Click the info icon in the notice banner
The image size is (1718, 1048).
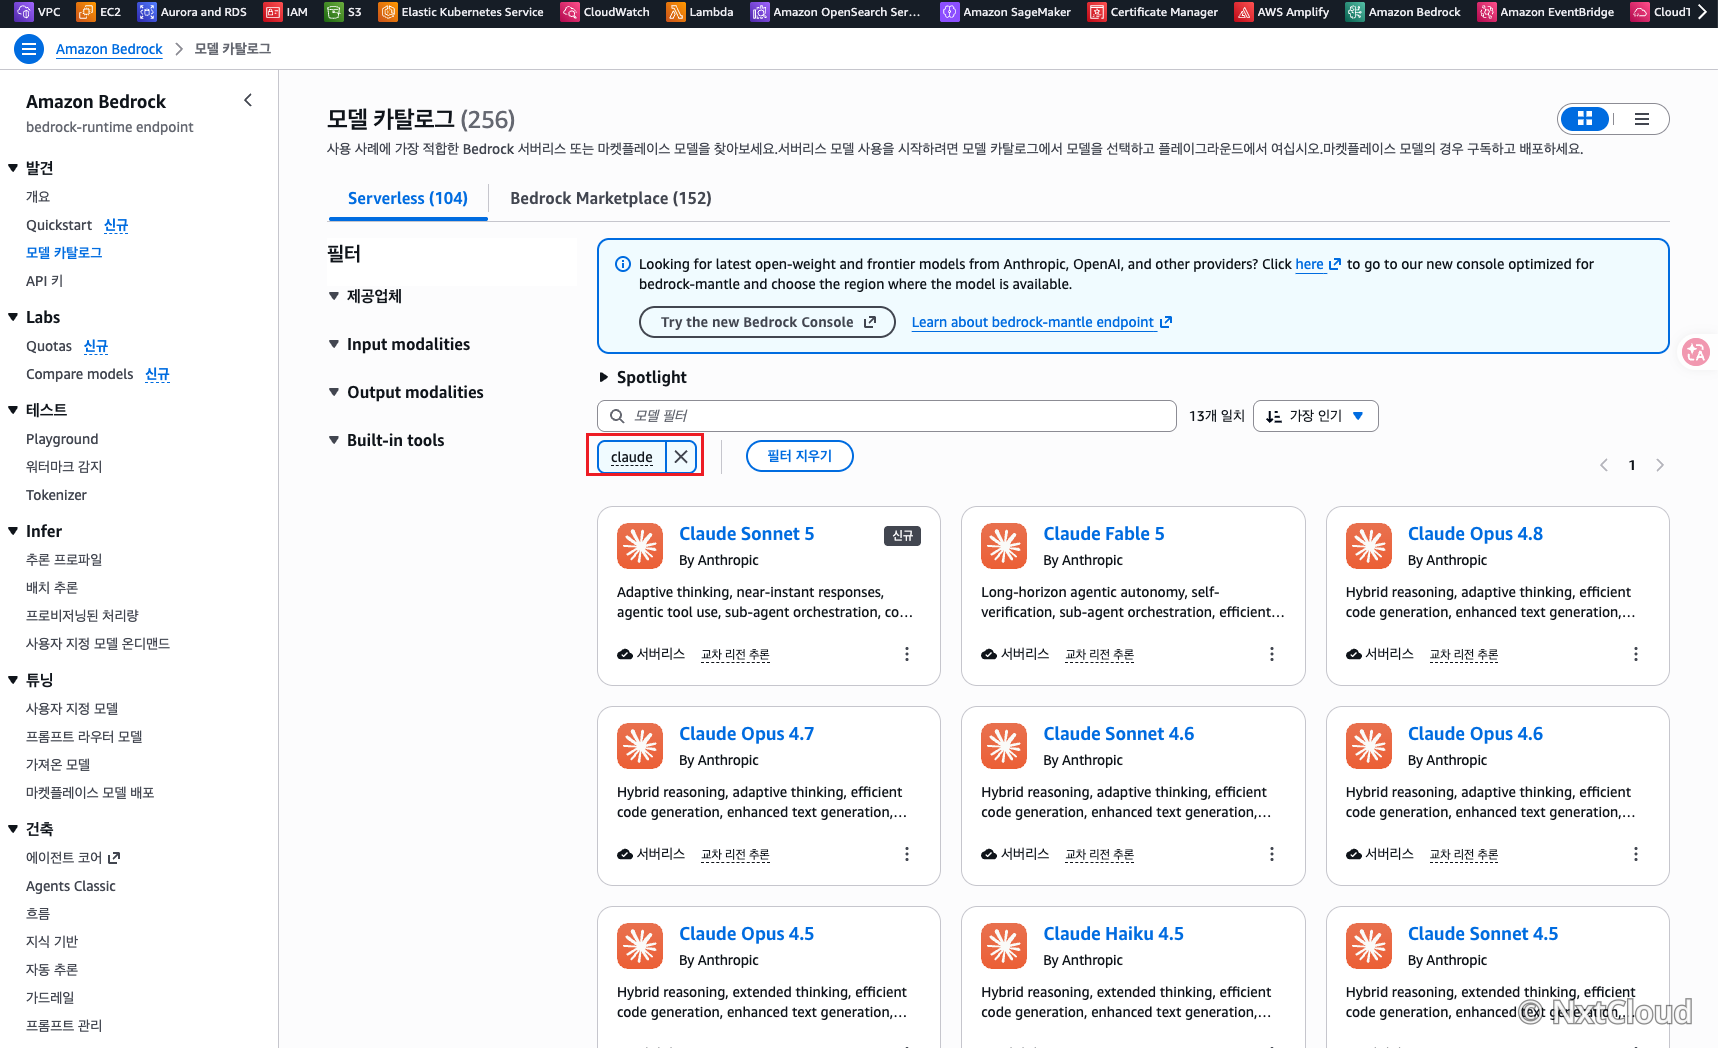click(x=623, y=264)
